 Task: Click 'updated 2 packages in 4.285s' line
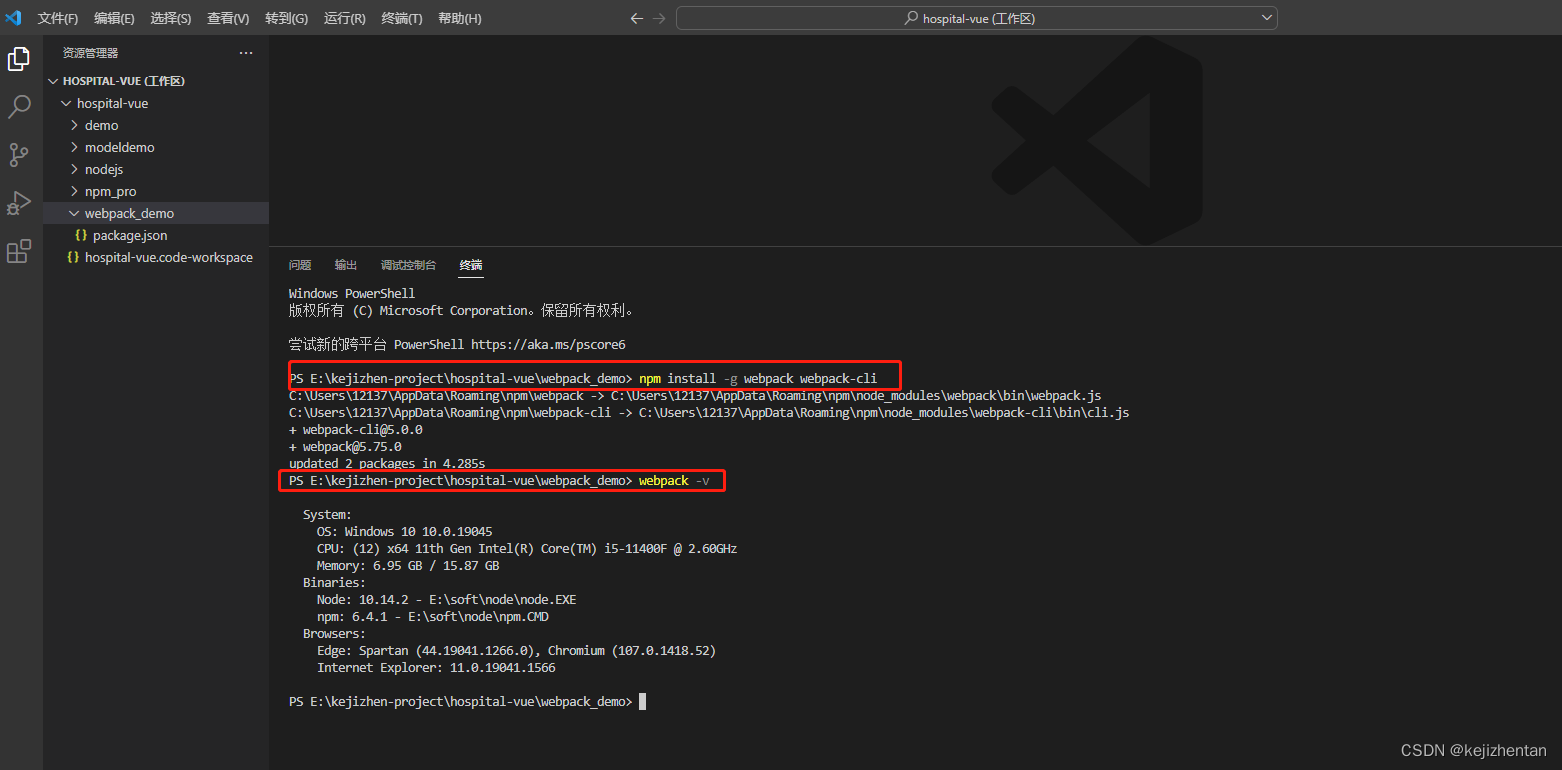click(x=387, y=464)
